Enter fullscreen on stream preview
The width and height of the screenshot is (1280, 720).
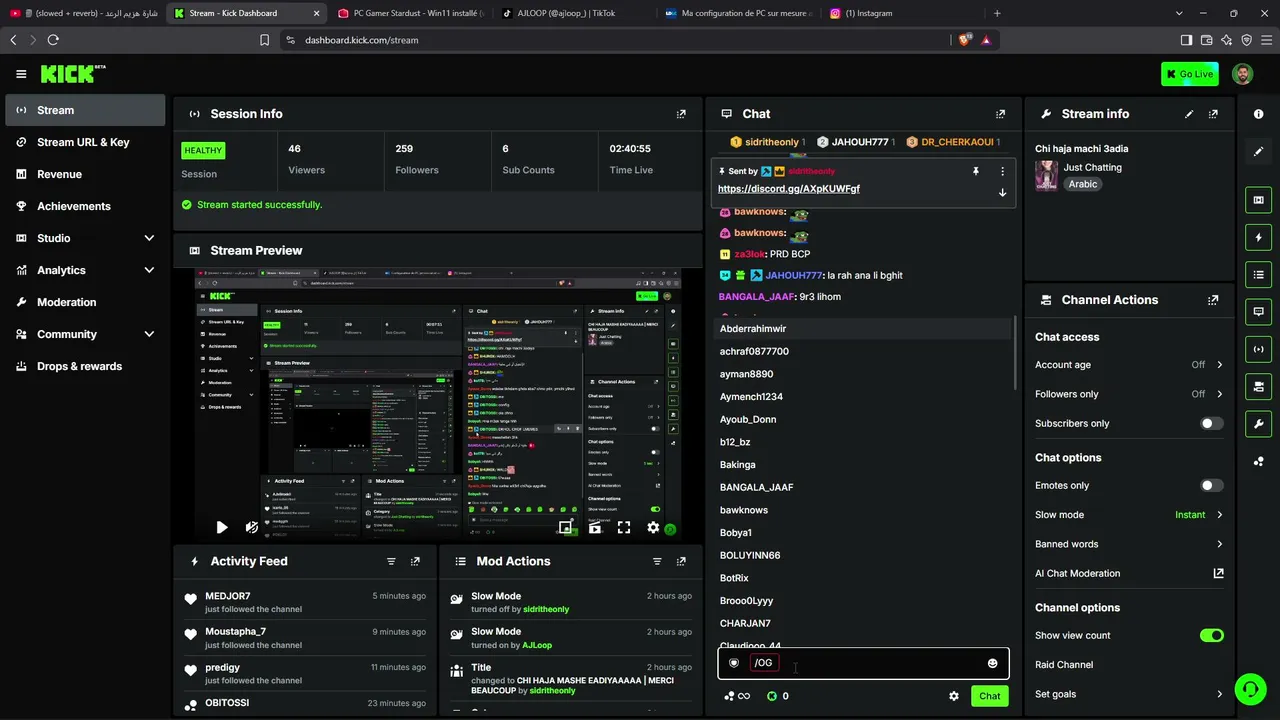(x=624, y=527)
